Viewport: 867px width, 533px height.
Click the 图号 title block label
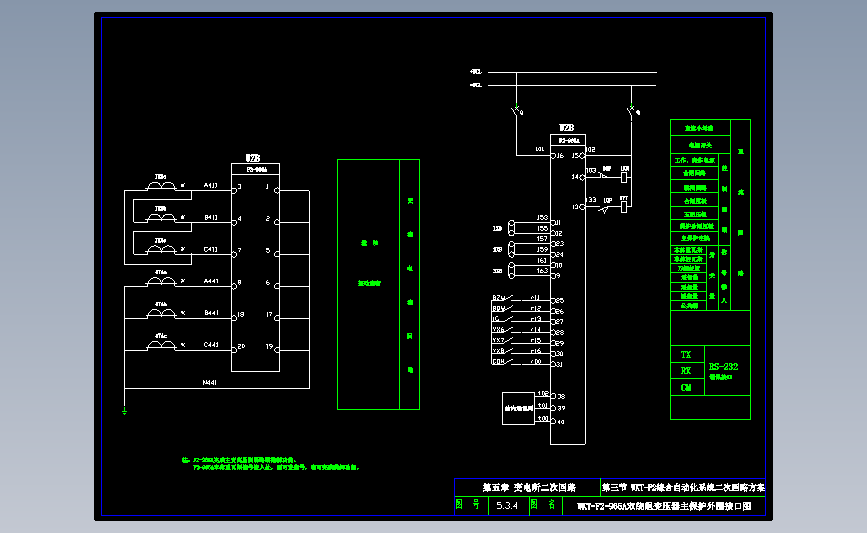(468, 504)
